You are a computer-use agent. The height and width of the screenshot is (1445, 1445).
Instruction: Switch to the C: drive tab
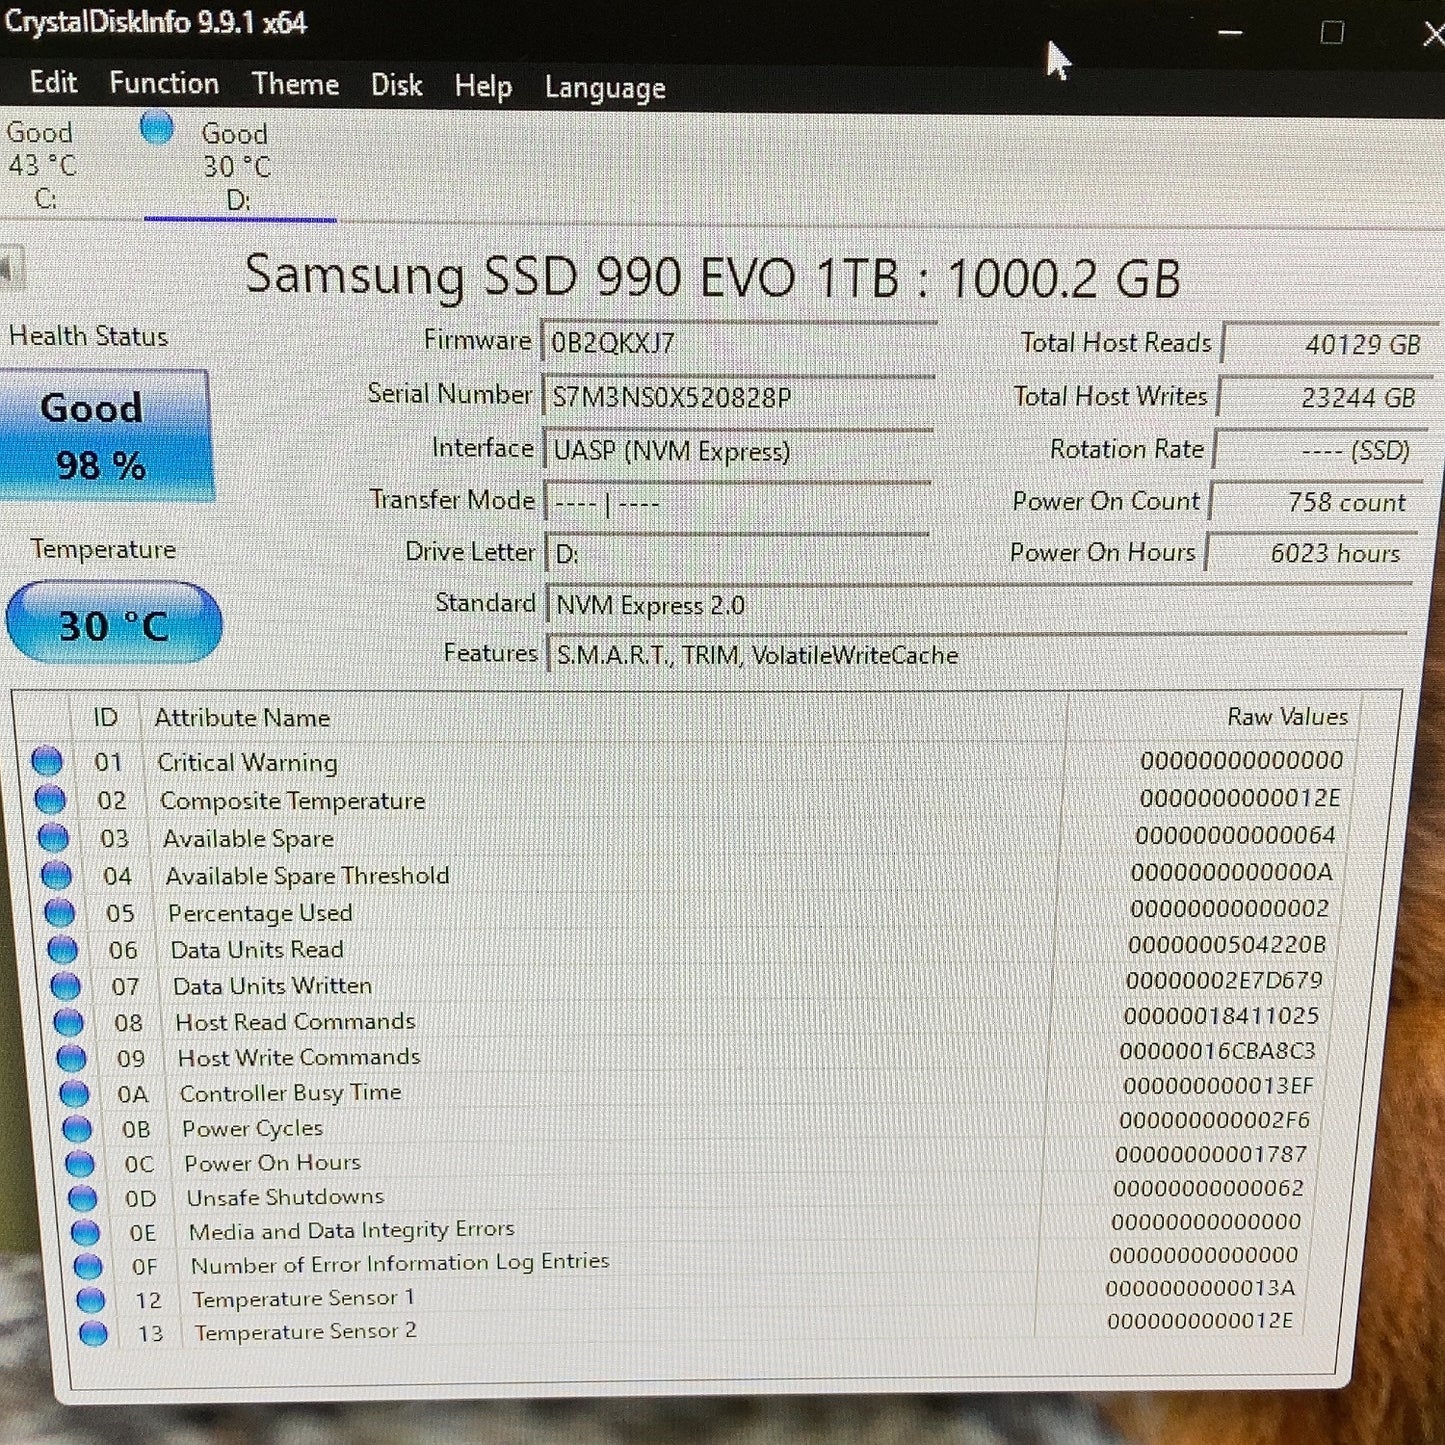tap(42, 165)
